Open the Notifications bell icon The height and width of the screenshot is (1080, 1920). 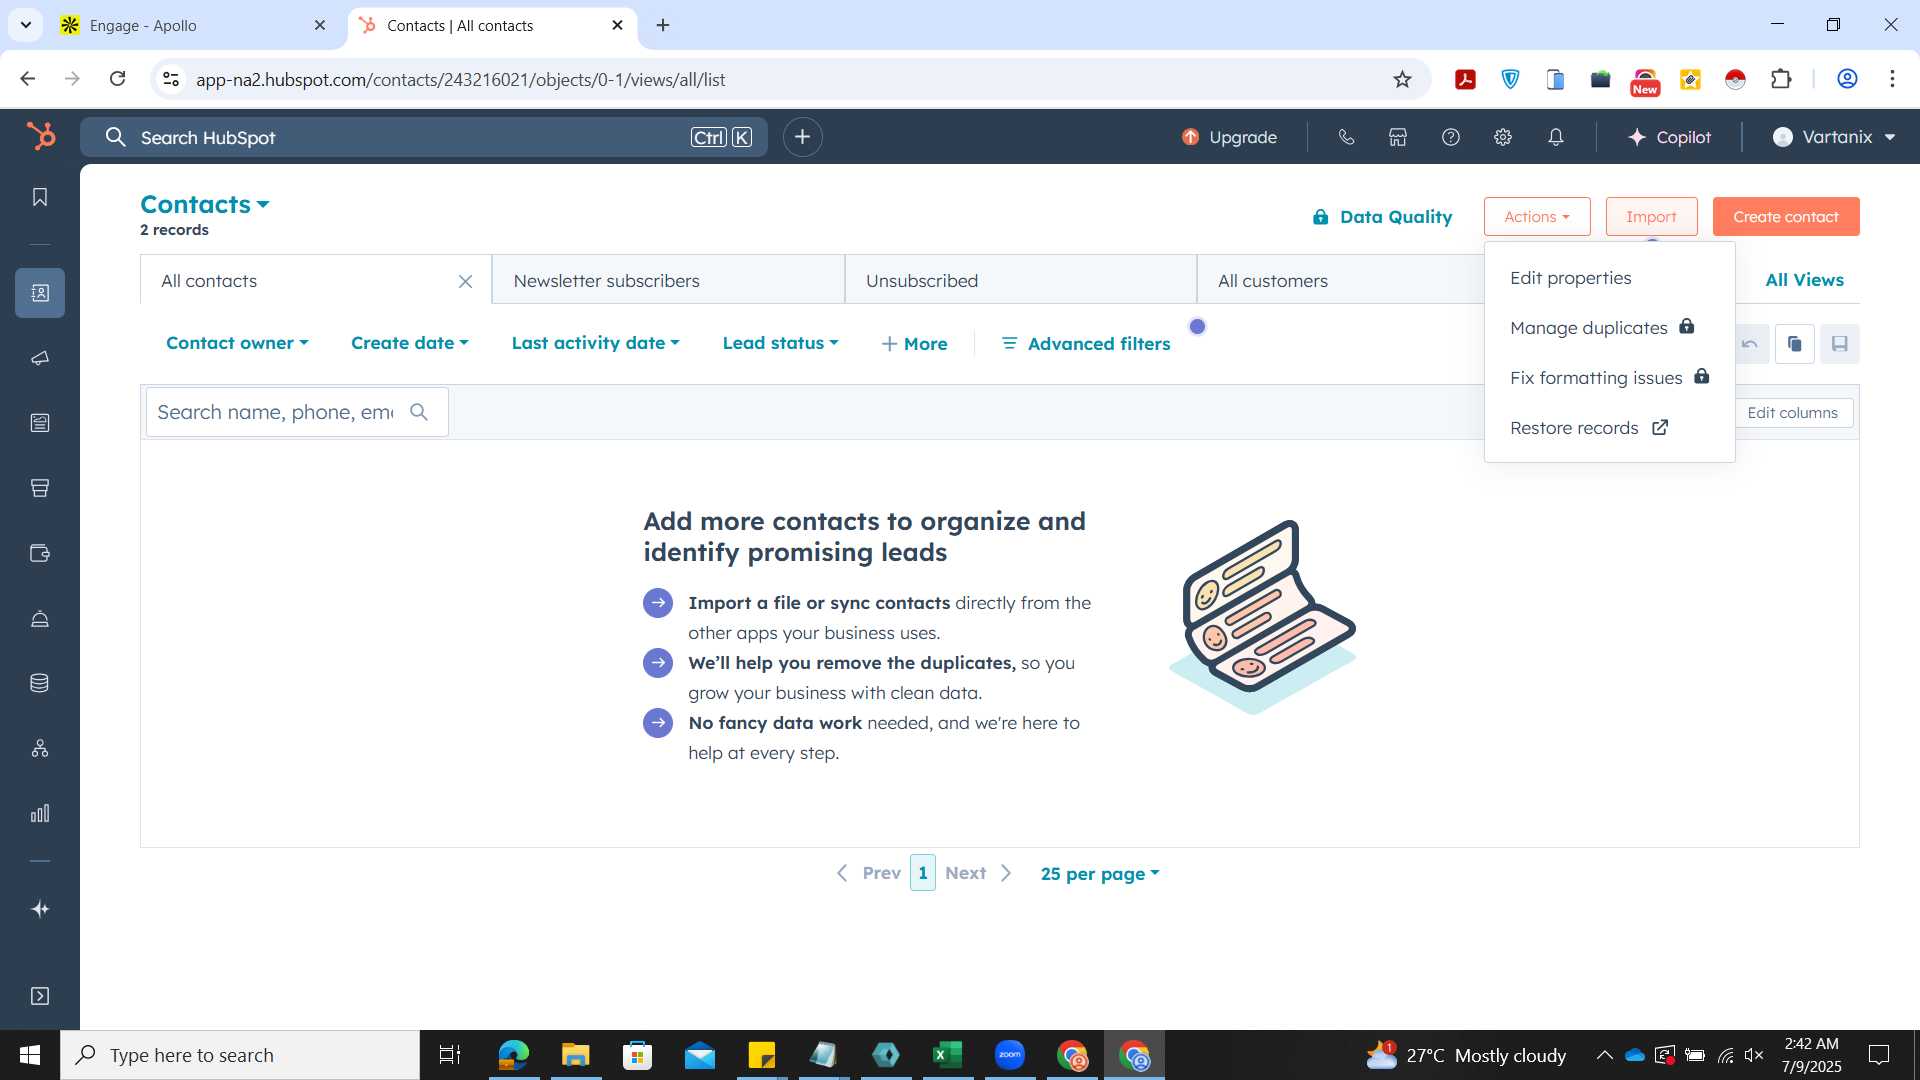(x=1556, y=137)
